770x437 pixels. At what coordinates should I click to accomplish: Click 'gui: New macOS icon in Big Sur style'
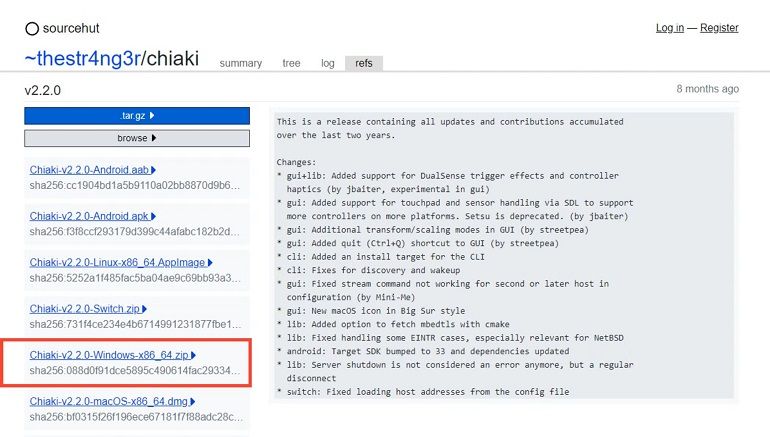point(371,311)
